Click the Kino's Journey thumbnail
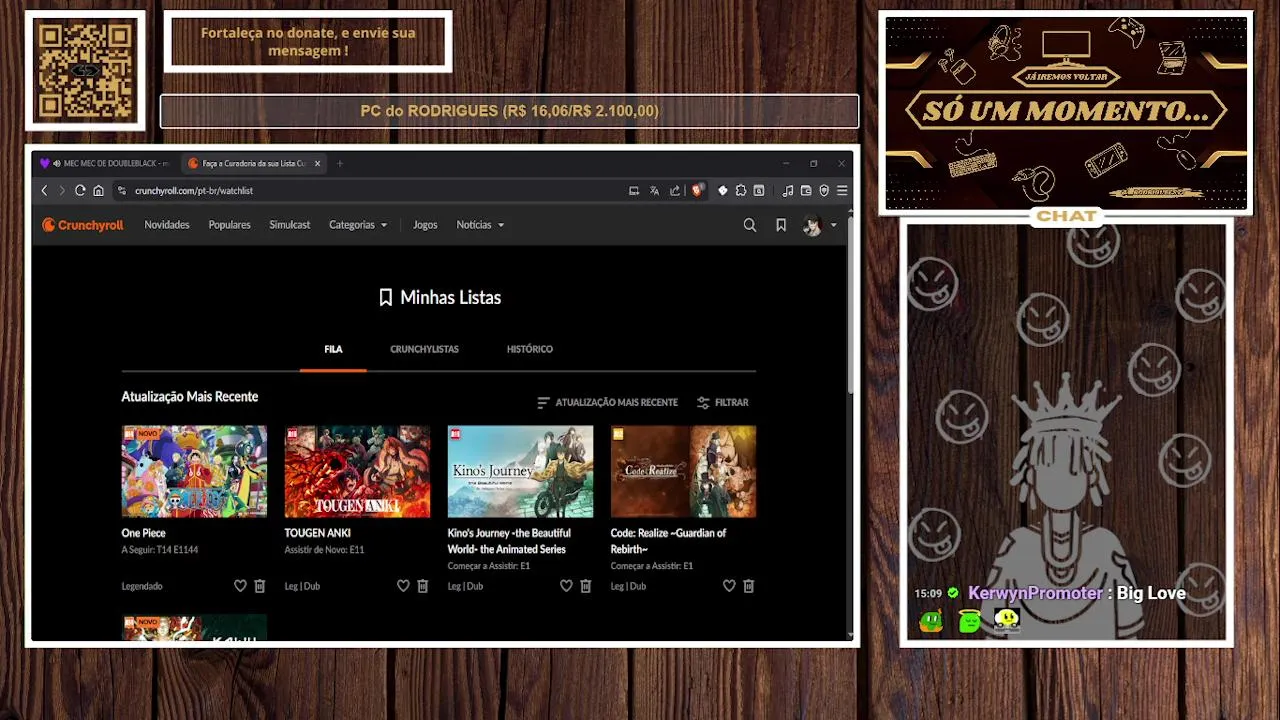 (x=520, y=471)
